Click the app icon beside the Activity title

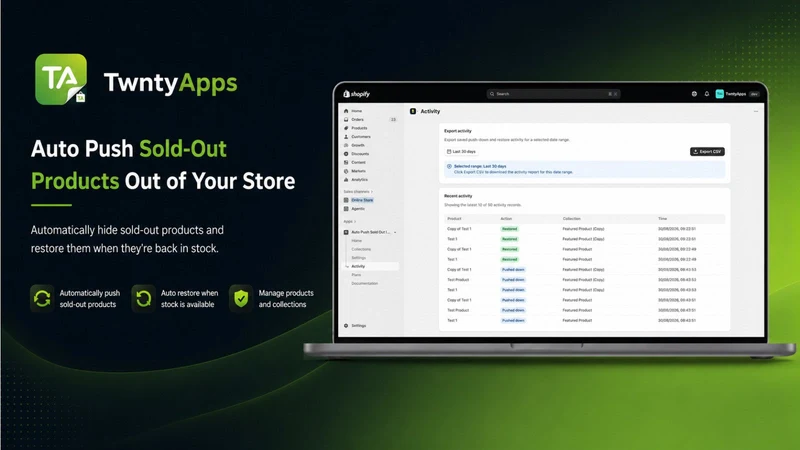coord(413,111)
